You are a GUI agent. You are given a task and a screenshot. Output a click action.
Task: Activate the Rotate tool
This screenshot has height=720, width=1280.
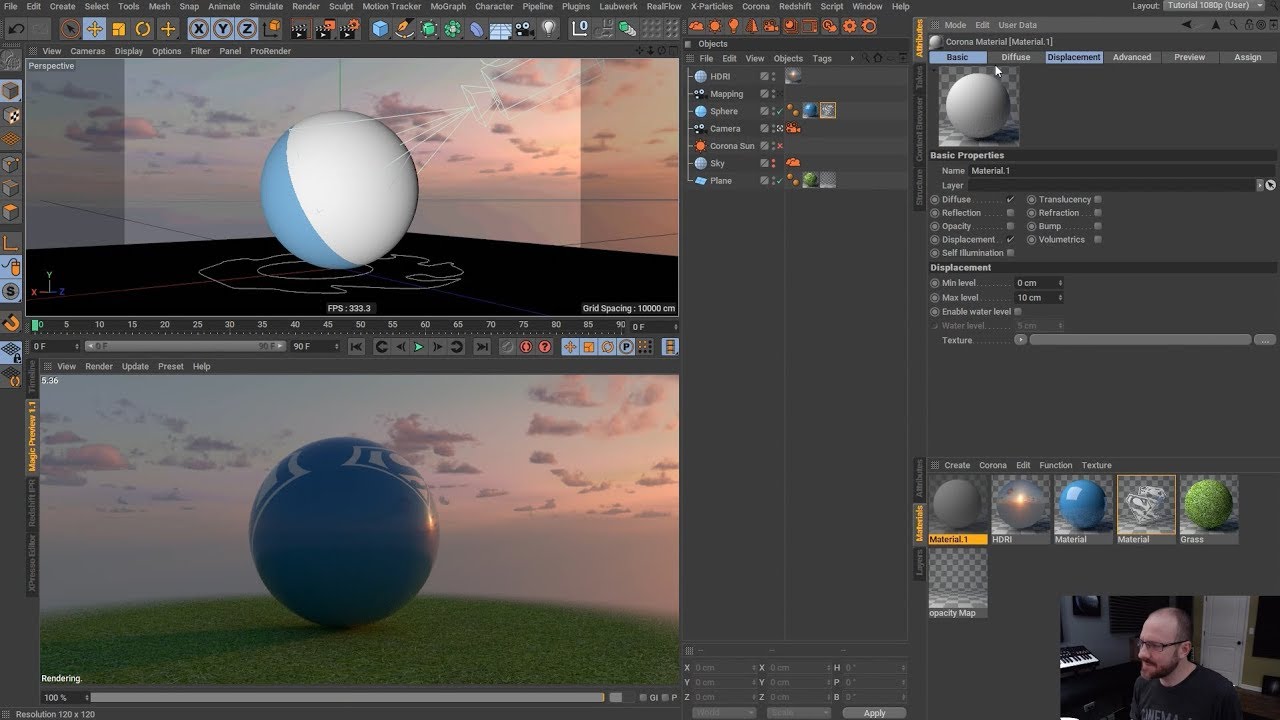[x=143, y=29]
